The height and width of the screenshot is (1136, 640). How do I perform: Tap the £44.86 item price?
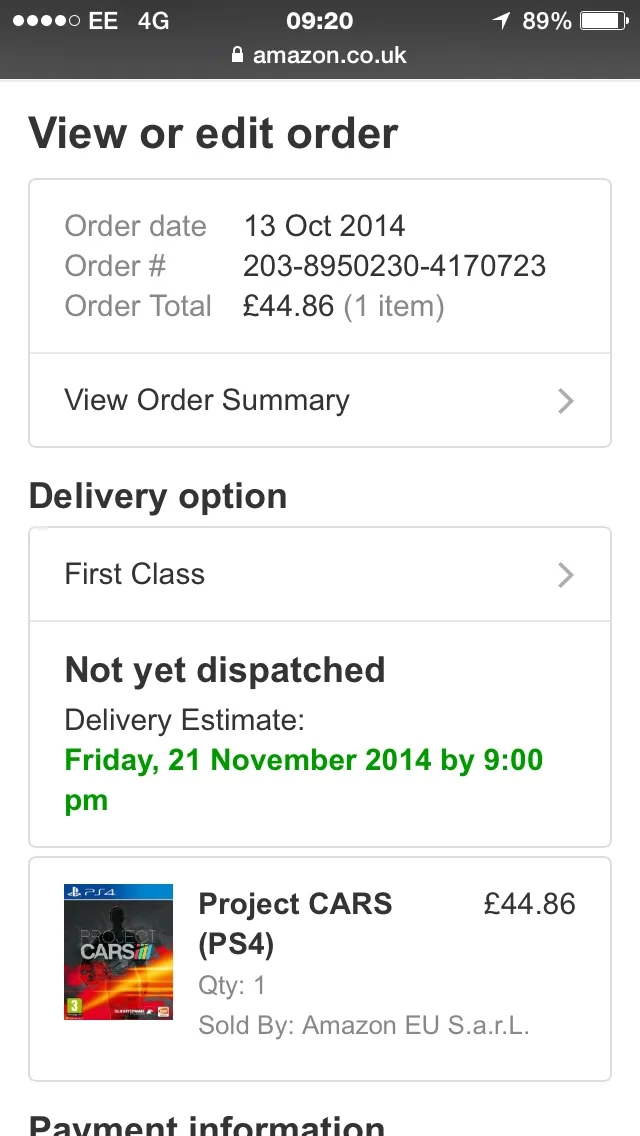(530, 904)
